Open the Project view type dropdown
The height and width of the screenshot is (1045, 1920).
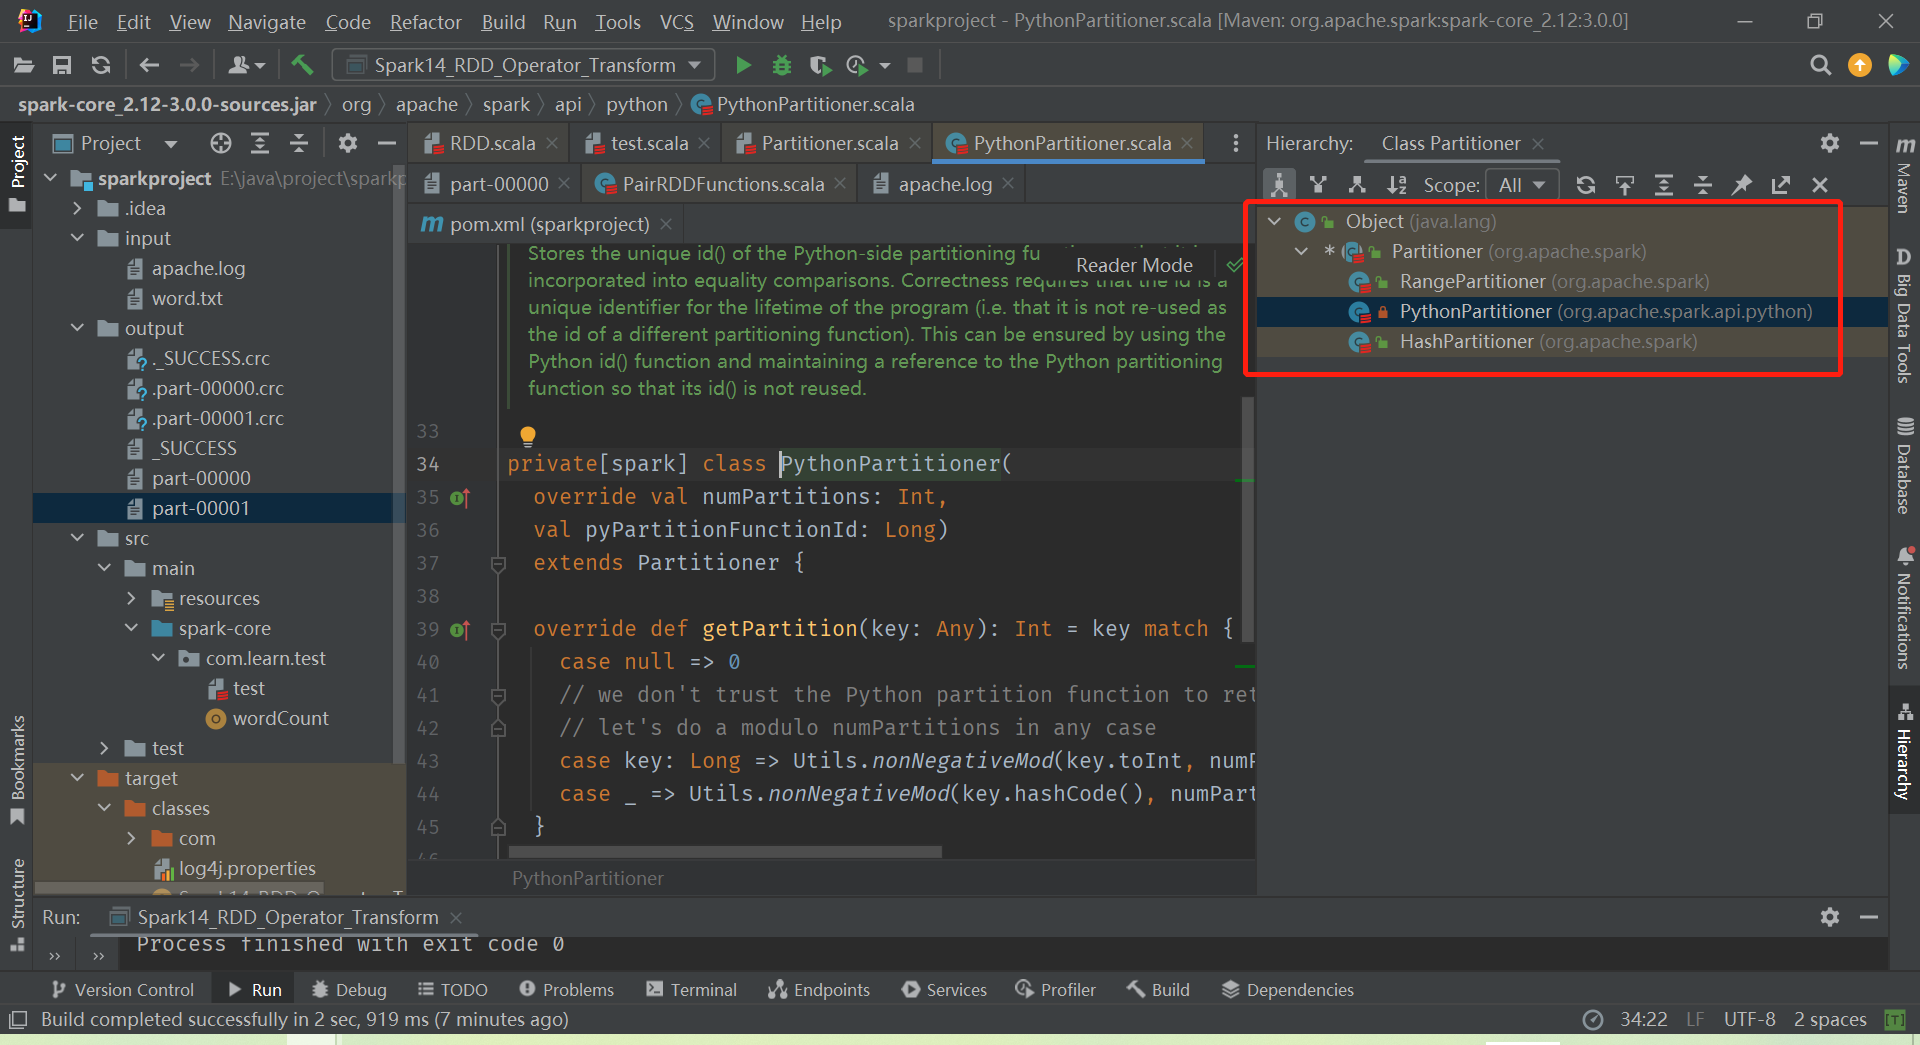(171, 143)
